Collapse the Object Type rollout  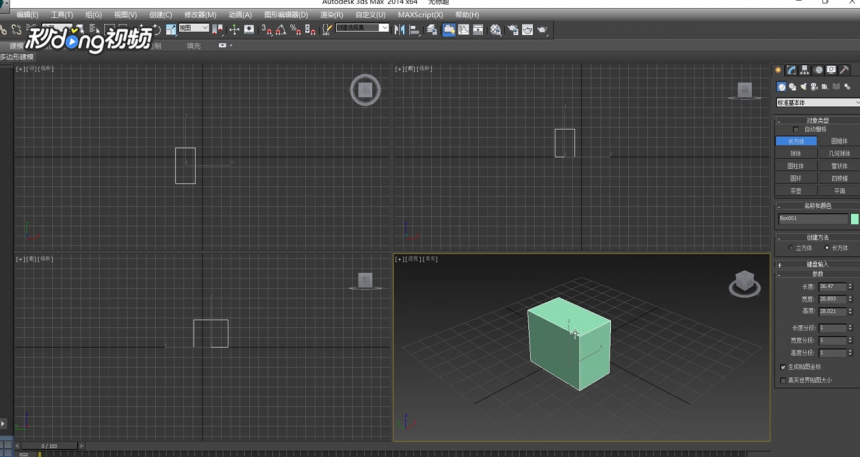[818, 120]
